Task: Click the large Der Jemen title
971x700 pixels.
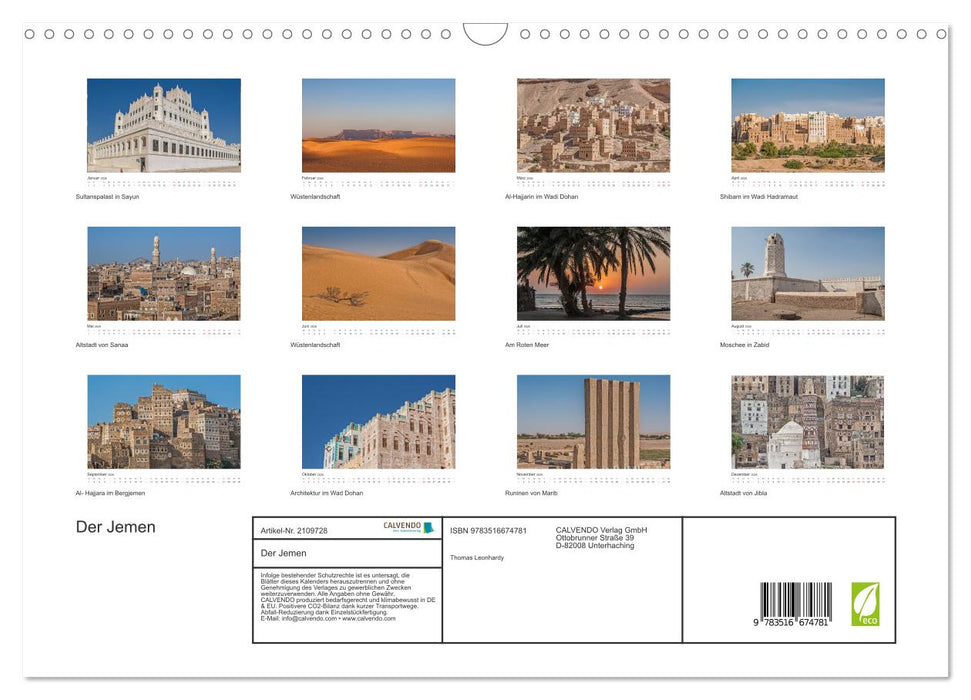Action: coord(116,527)
